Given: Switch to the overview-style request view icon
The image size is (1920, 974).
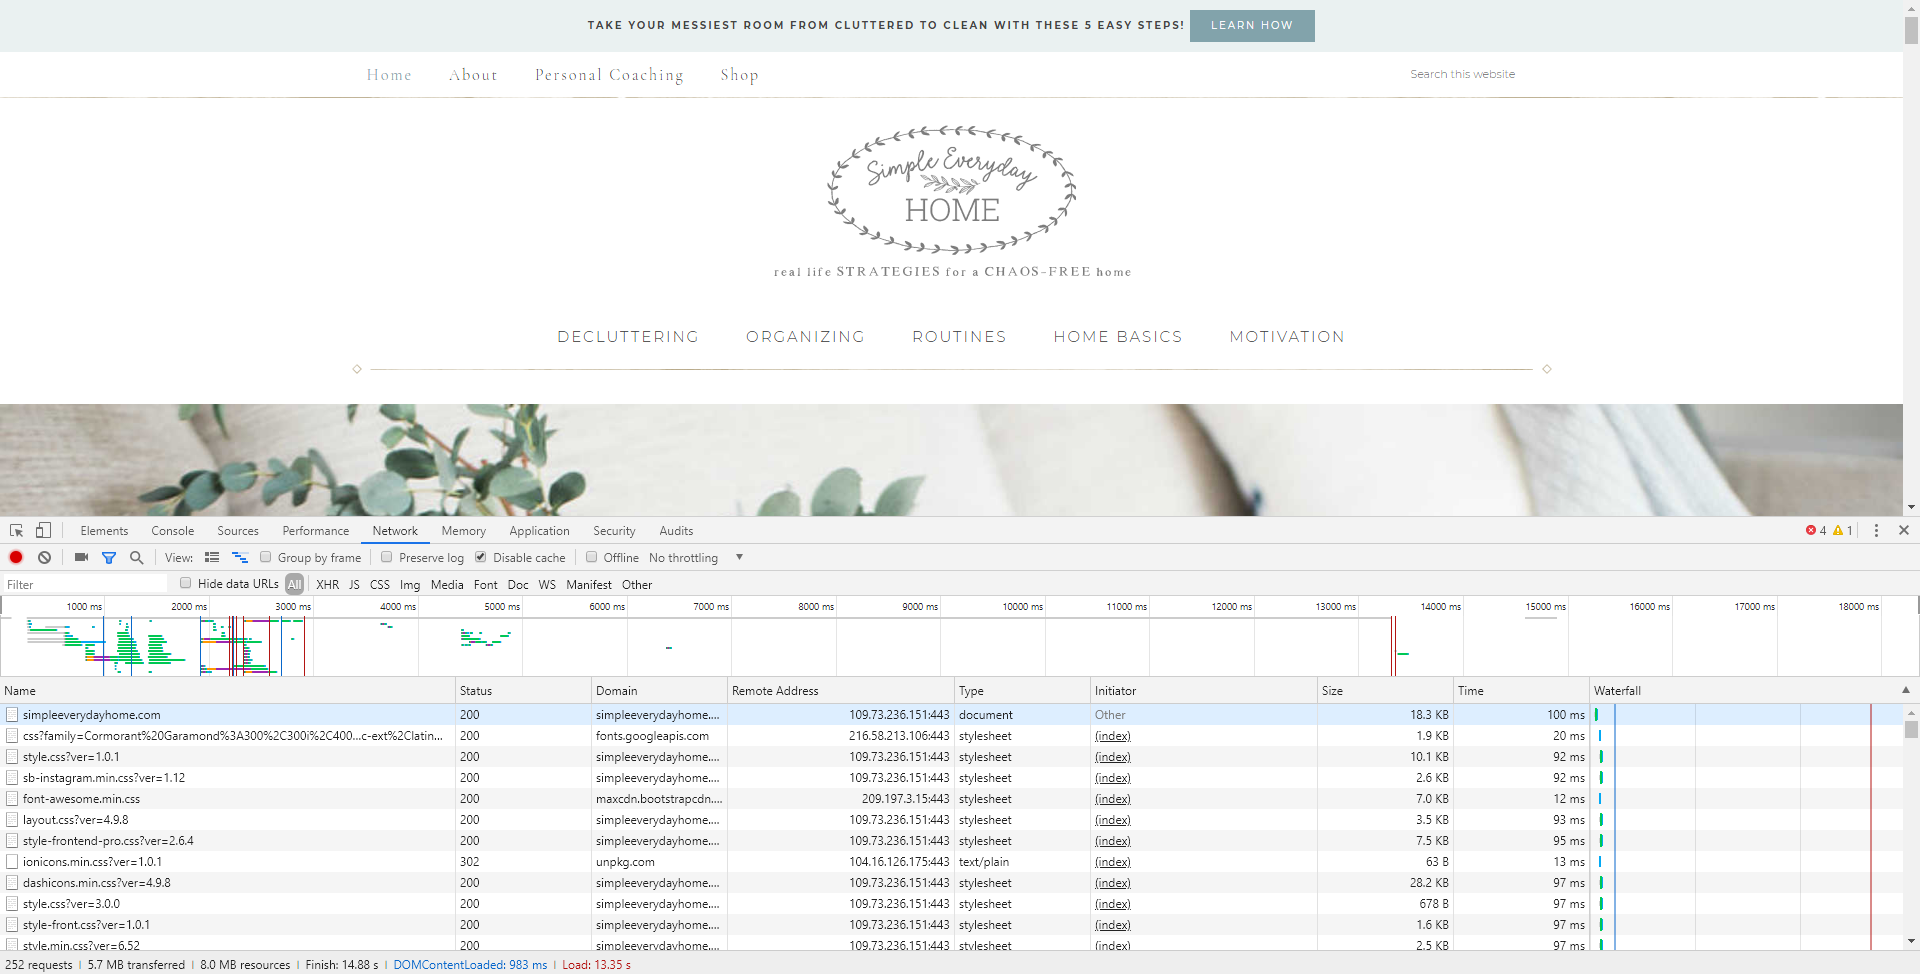Looking at the screenshot, I should (x=240, y=558).
